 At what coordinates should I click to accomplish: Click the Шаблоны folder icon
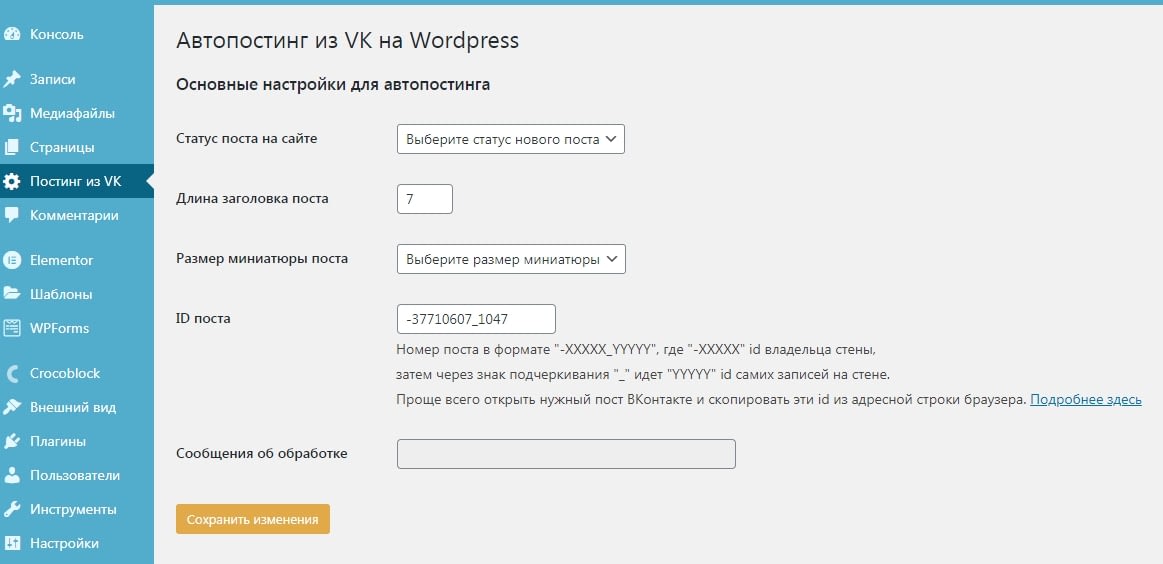pos(12,294)
